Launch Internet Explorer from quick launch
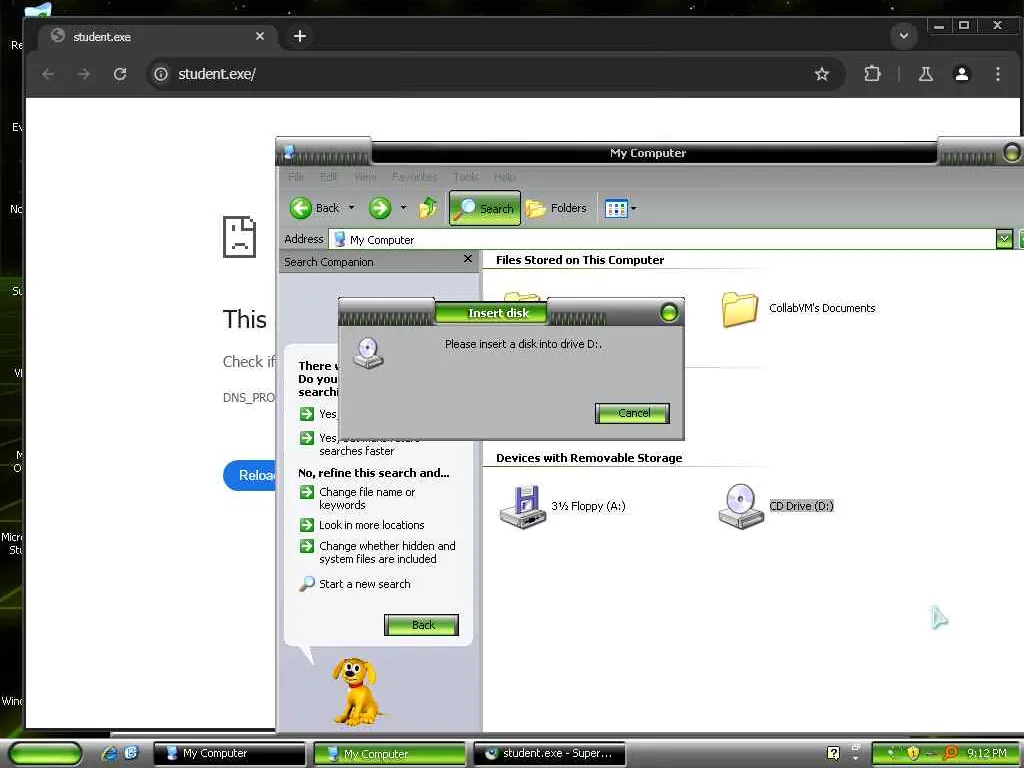 pyautogui.click(x=110, y=753)
